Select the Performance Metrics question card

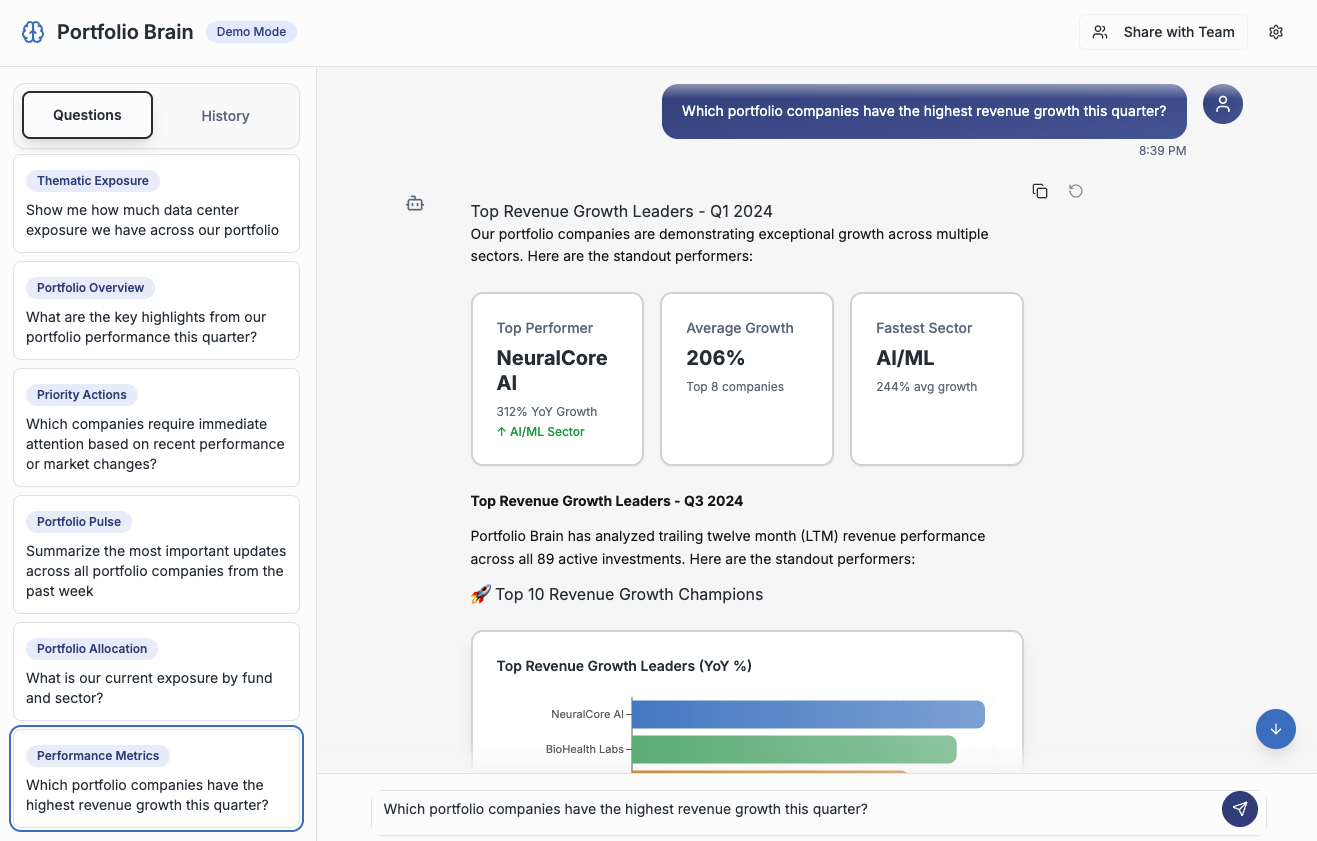coord(156,779)
